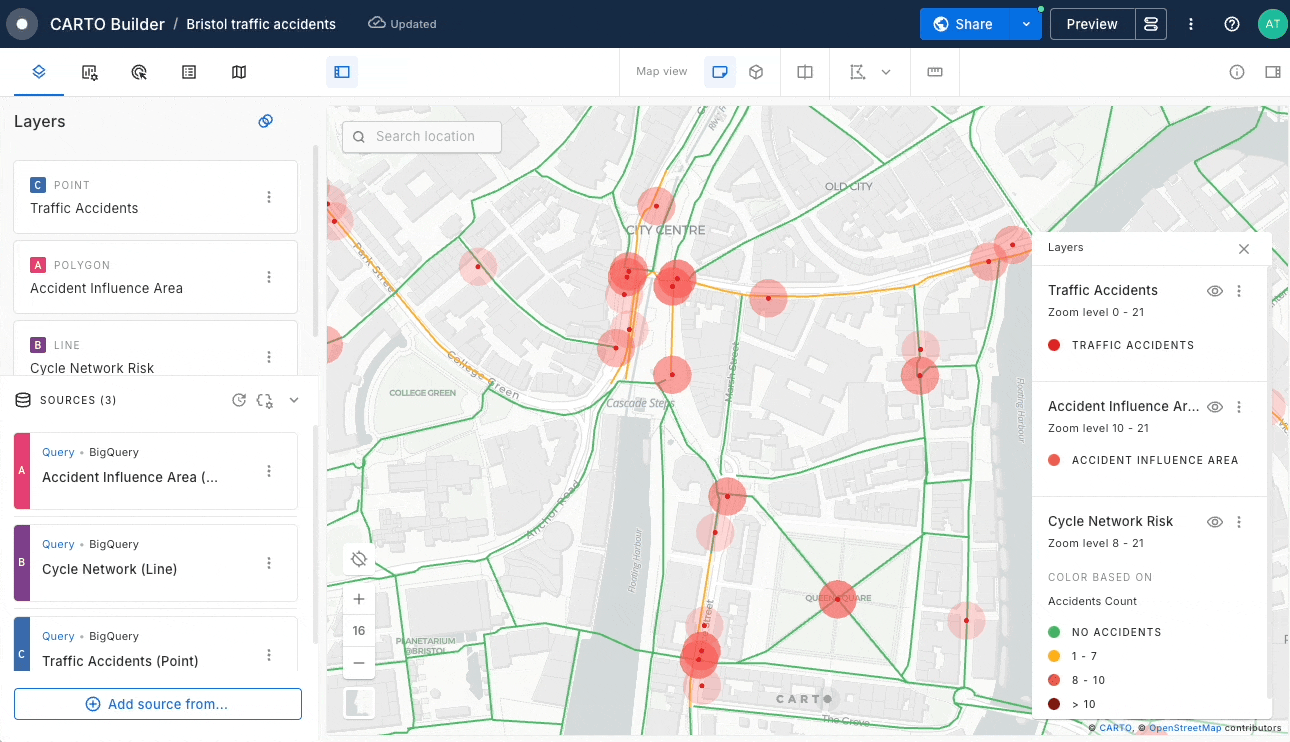Viewport: 1290px width, 742px height.
Task: Click the Preview button
Action: tap(1091, 24)
